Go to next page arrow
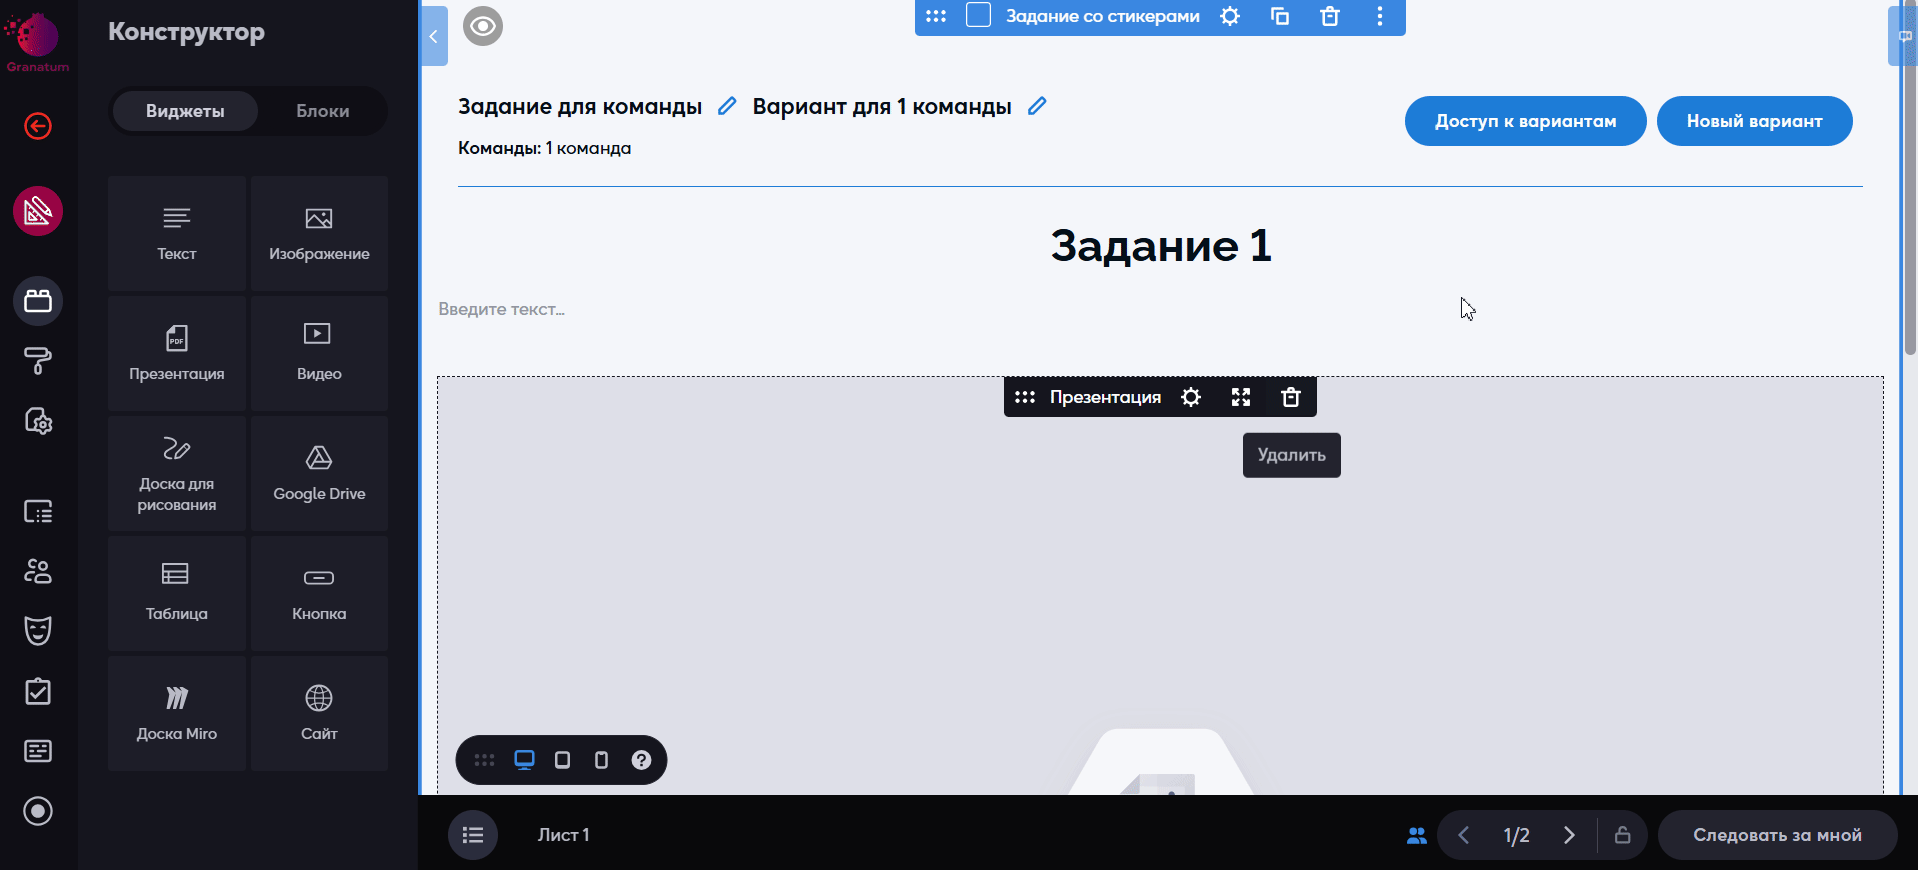 coord(1568,835)
